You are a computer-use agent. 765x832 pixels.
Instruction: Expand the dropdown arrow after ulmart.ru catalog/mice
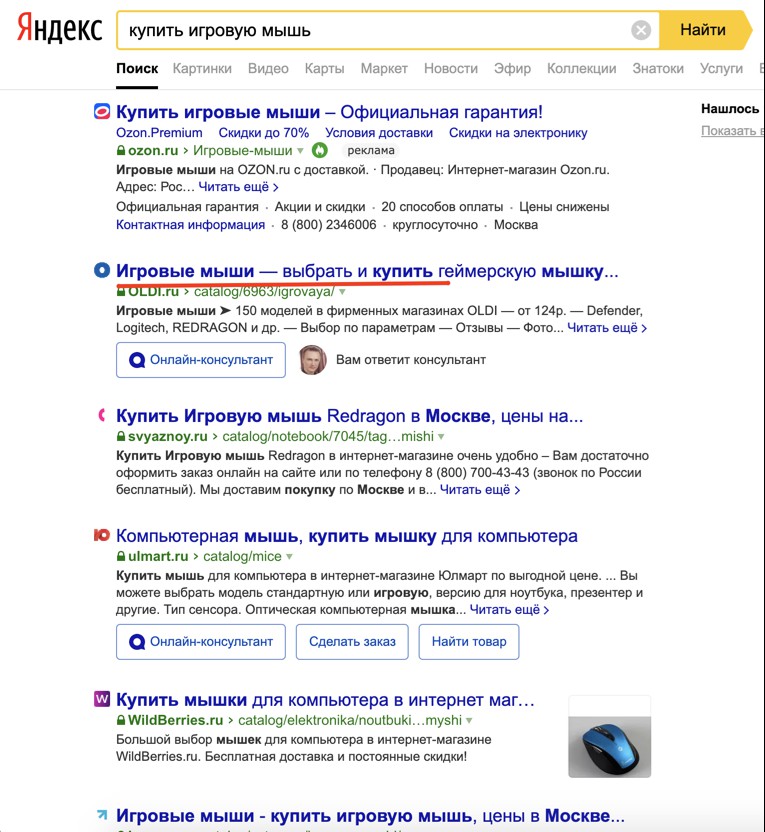coord(289,557)
